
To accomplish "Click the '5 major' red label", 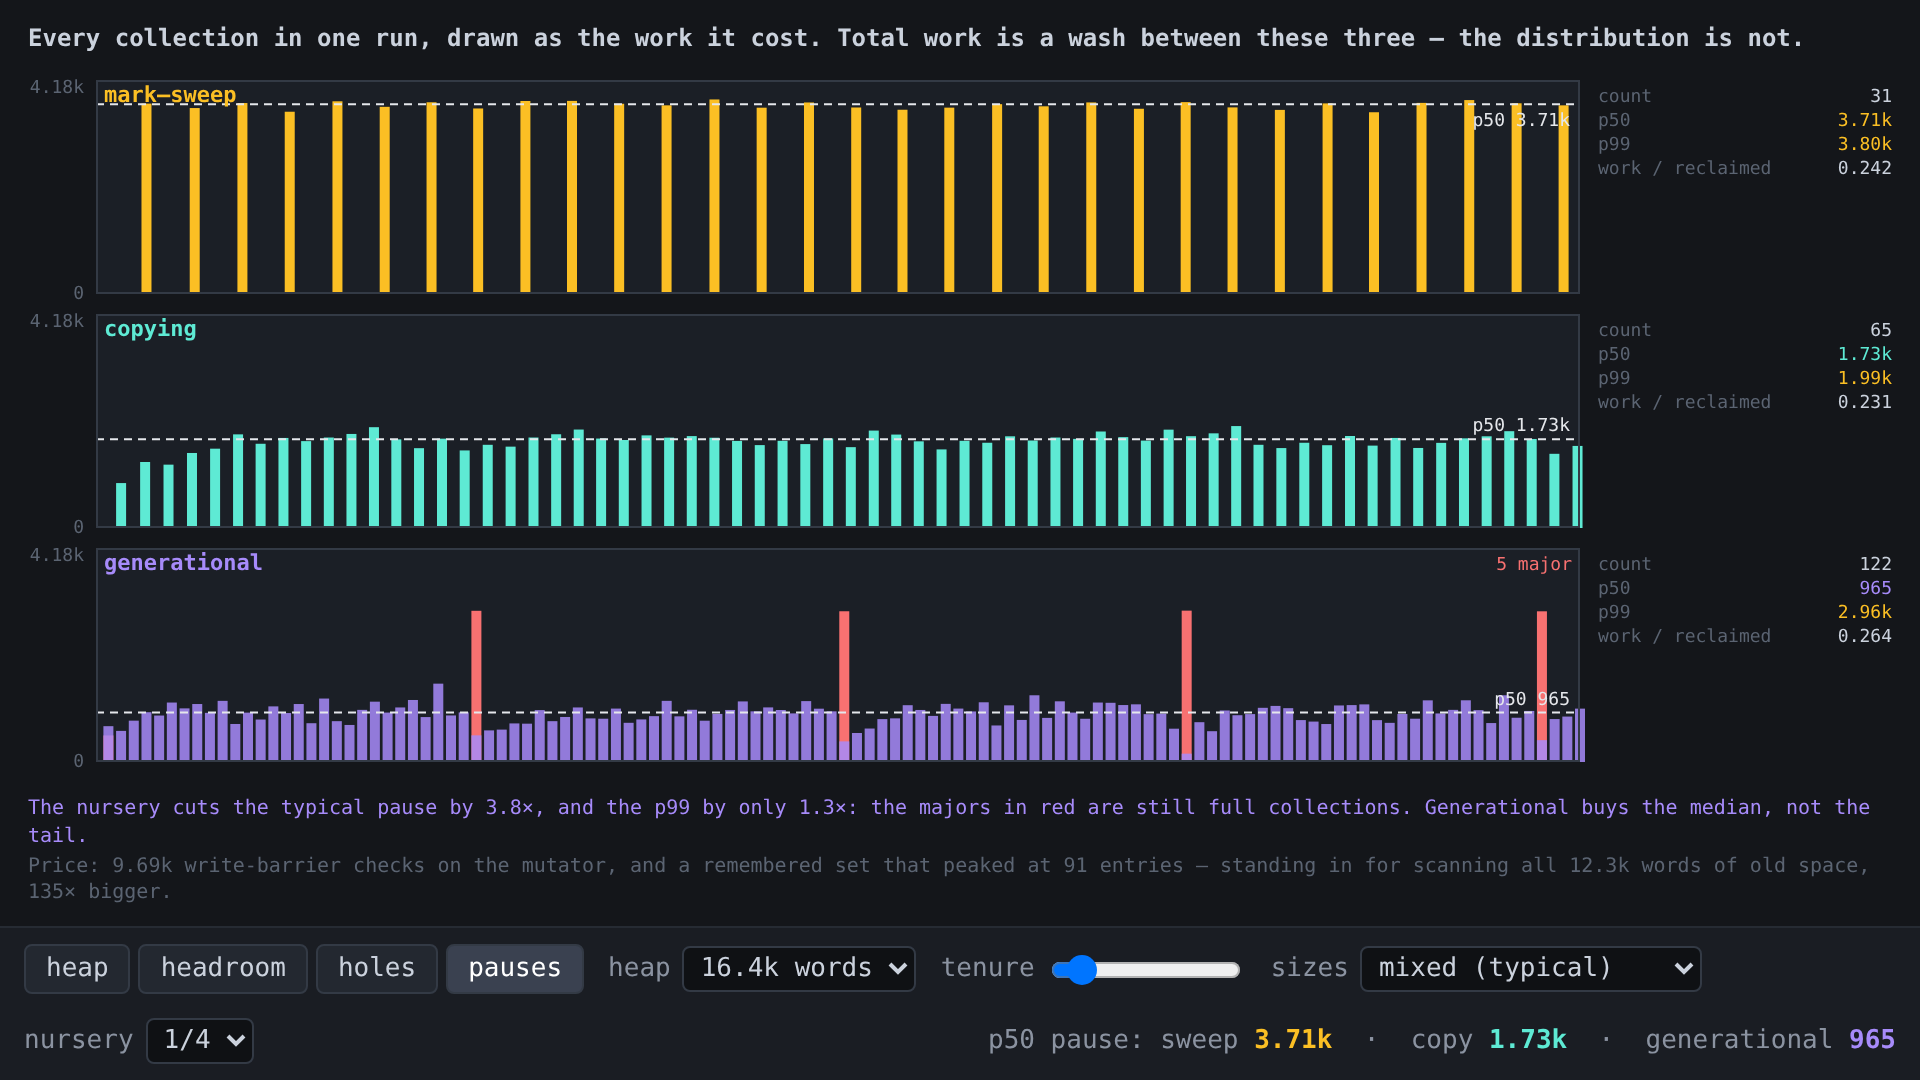I will point(1533,564).
